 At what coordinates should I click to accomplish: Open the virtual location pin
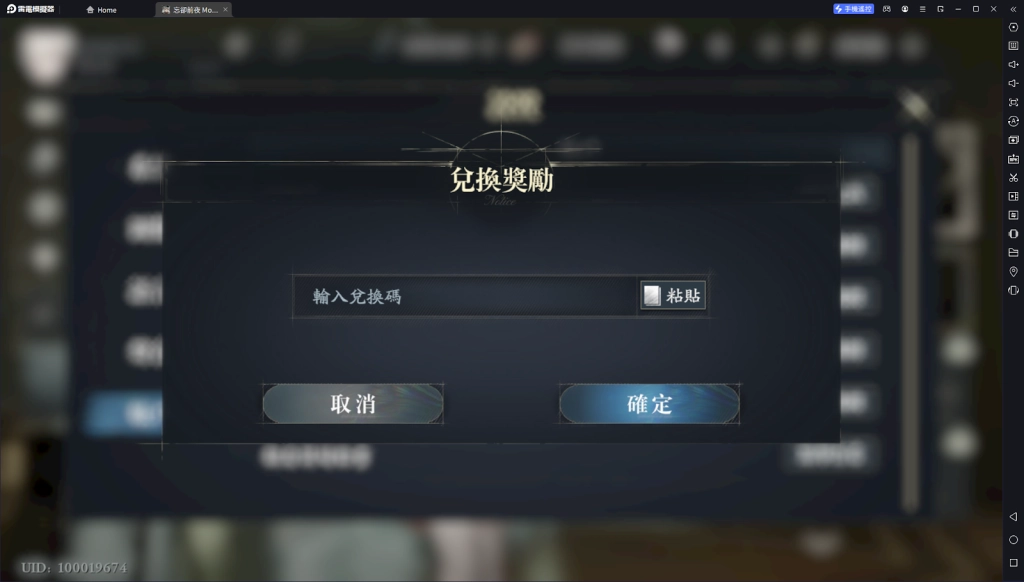coord(1013,271)
